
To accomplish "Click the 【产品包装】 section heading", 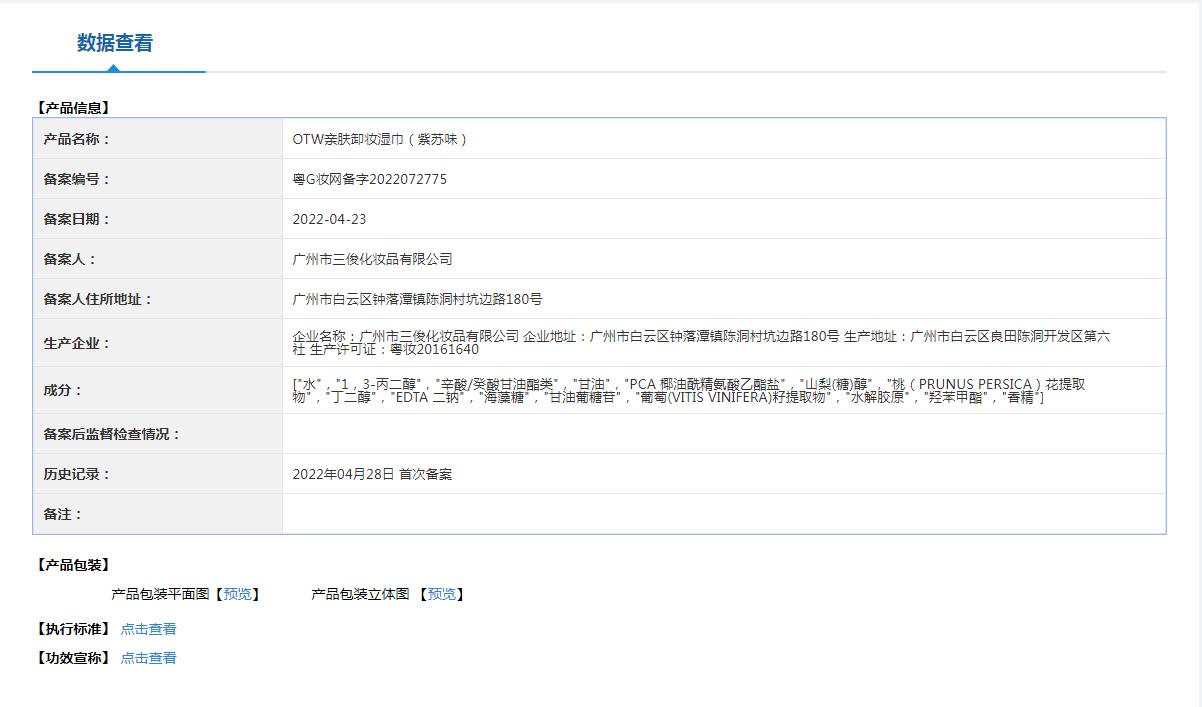I will click(73, 565).
